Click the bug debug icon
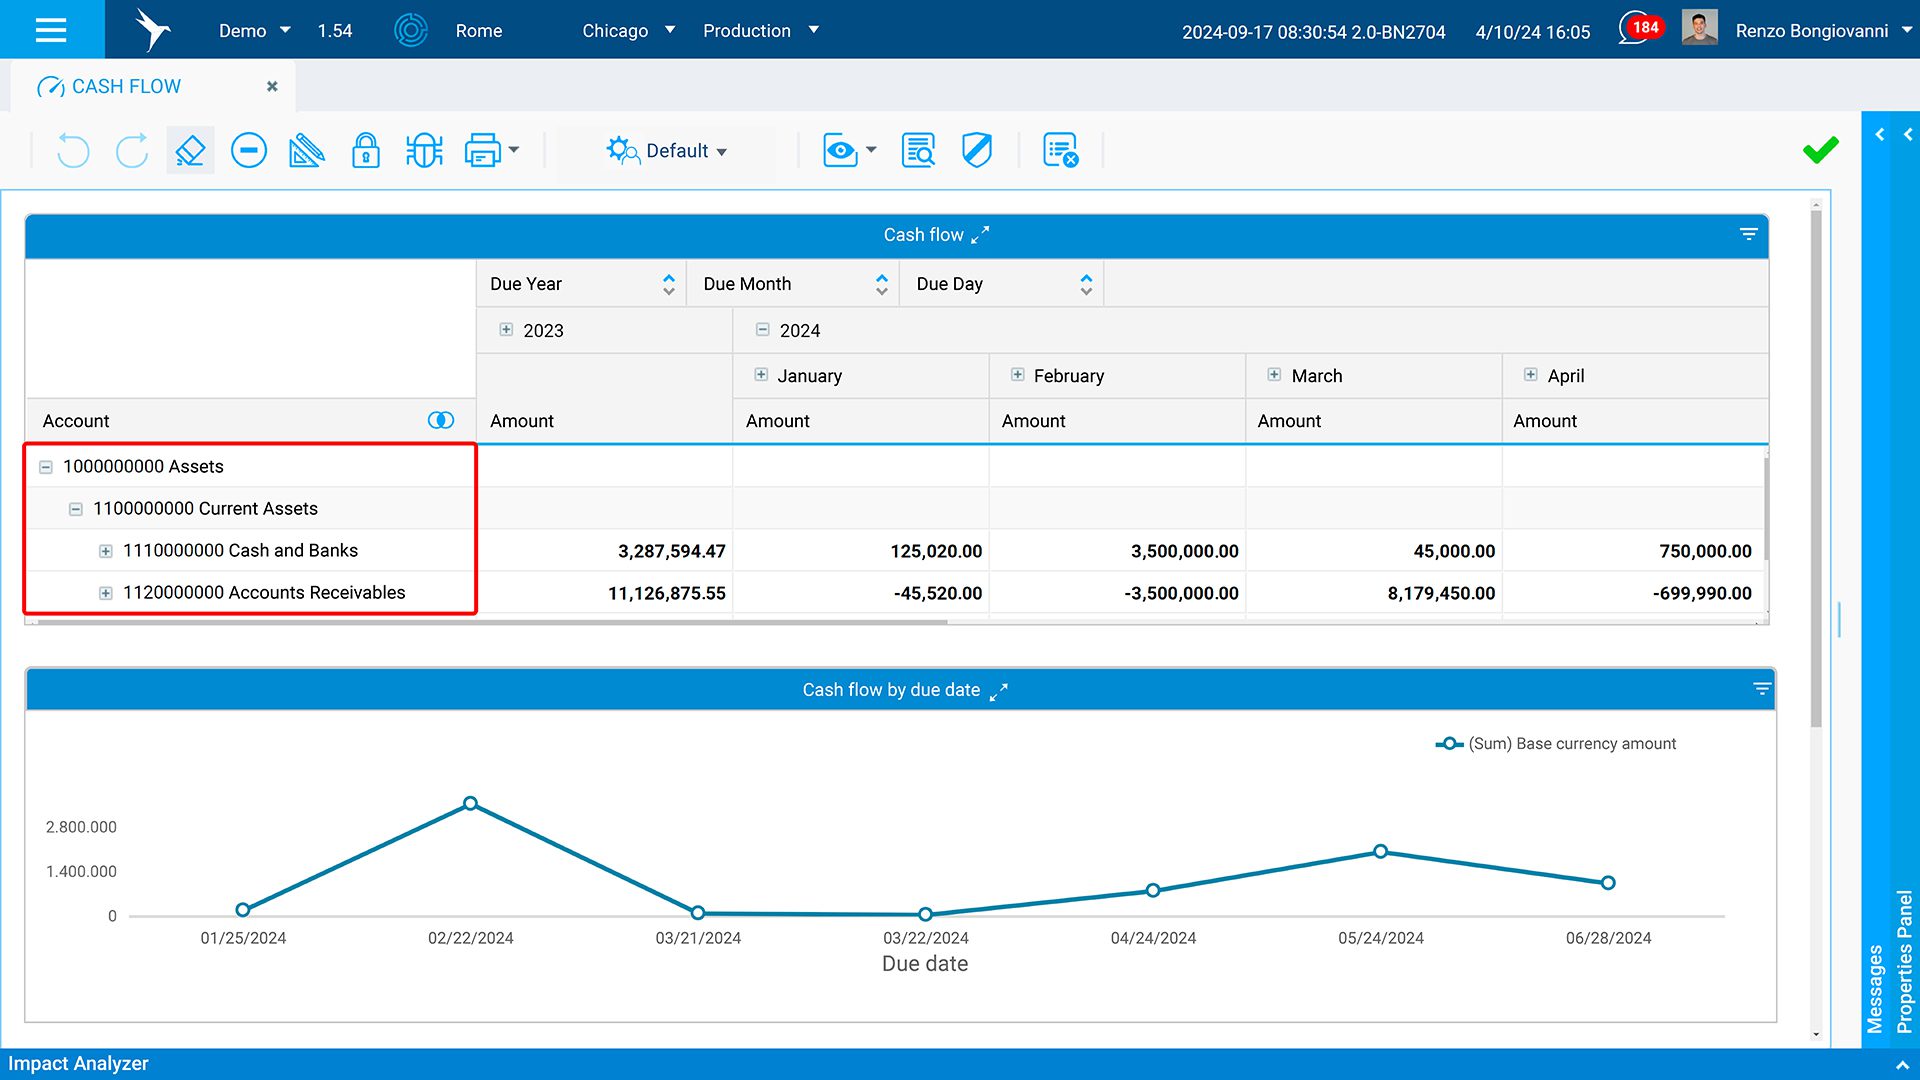The height and width of the screenshot is (1080, 1920). coord(424,151)
